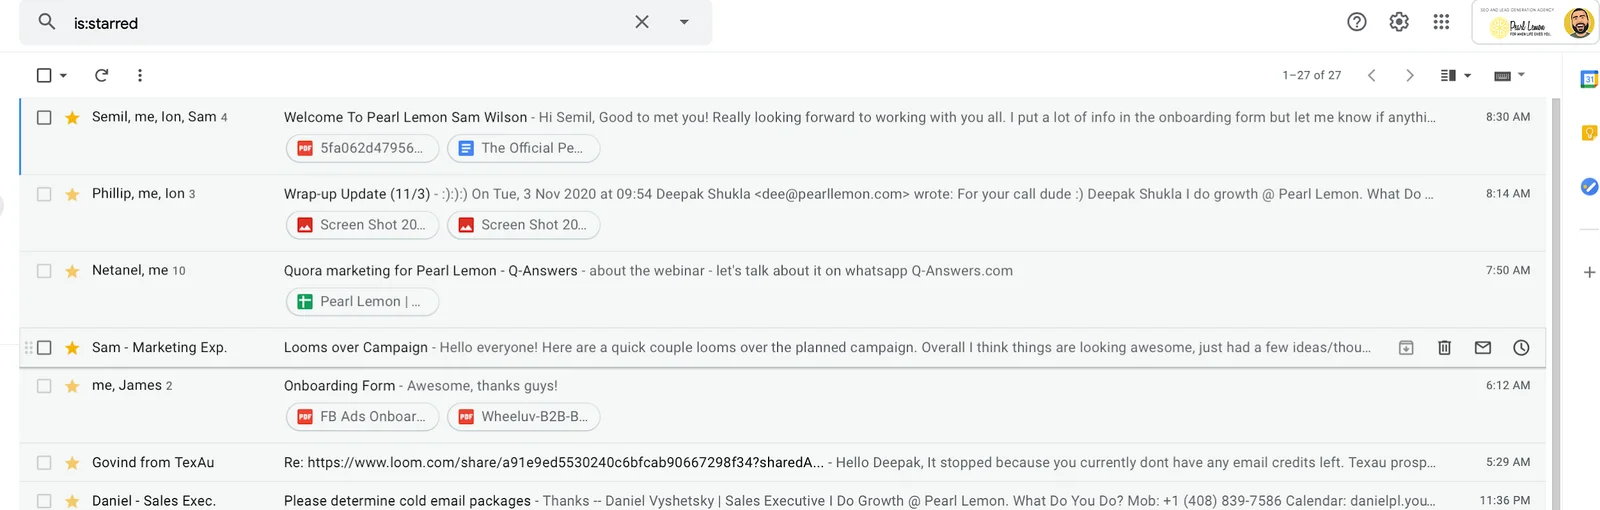Clear the is:starred search query
Image resolution: width=1600 pixels, height=510 pixels.
[642, 22]
